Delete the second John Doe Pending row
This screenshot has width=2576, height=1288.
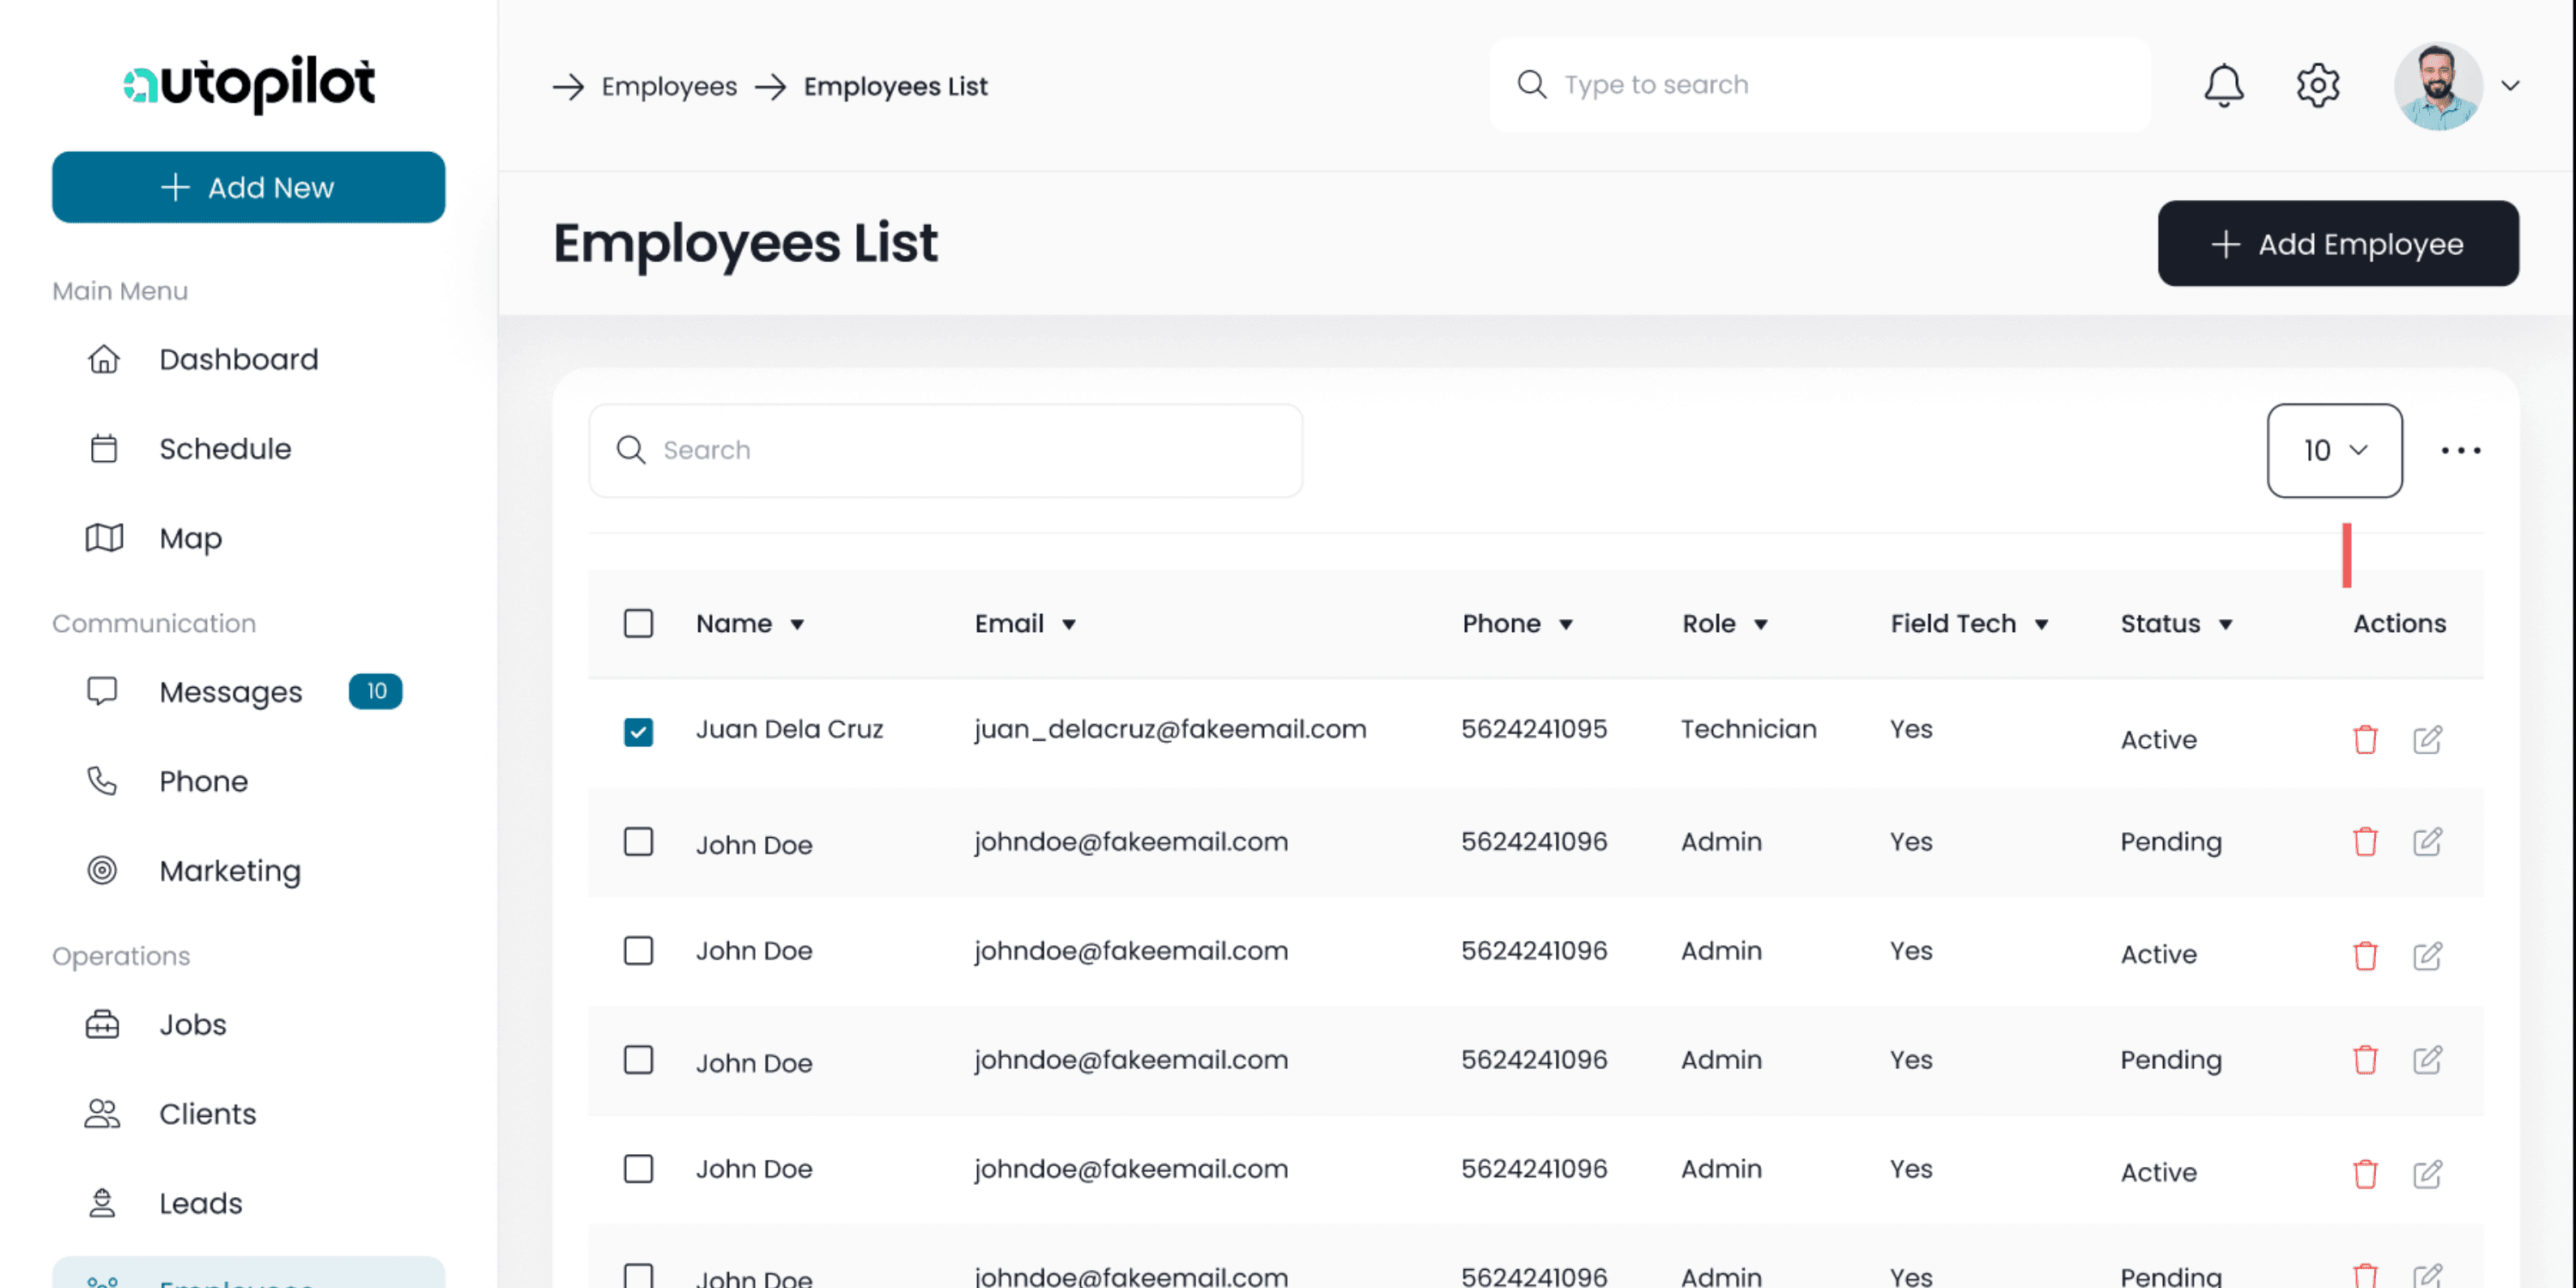(x=2365, y=1060)
